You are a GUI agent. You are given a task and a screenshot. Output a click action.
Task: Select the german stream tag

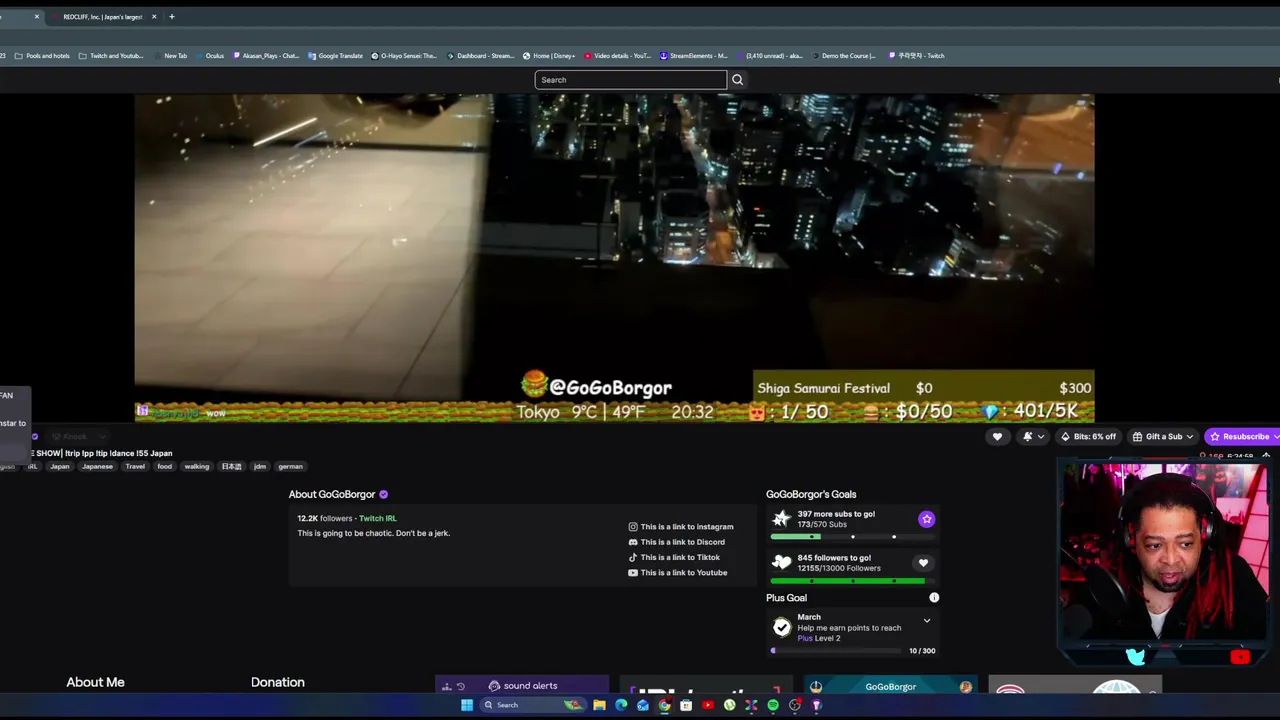pyautogui.click(x=290, y=467)
